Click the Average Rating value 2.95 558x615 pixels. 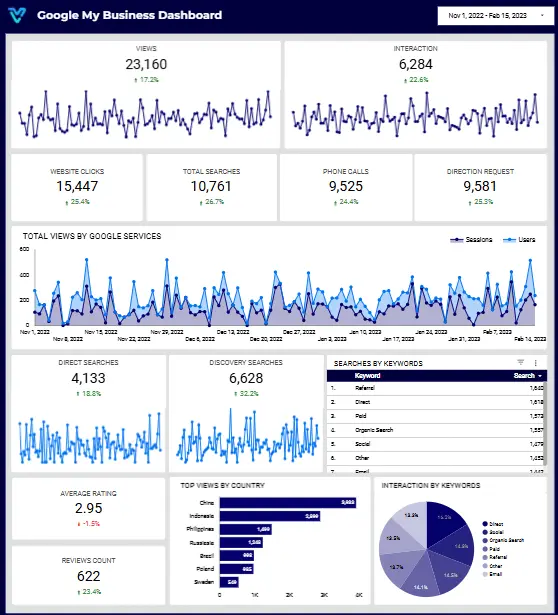(x=88, y=508)
